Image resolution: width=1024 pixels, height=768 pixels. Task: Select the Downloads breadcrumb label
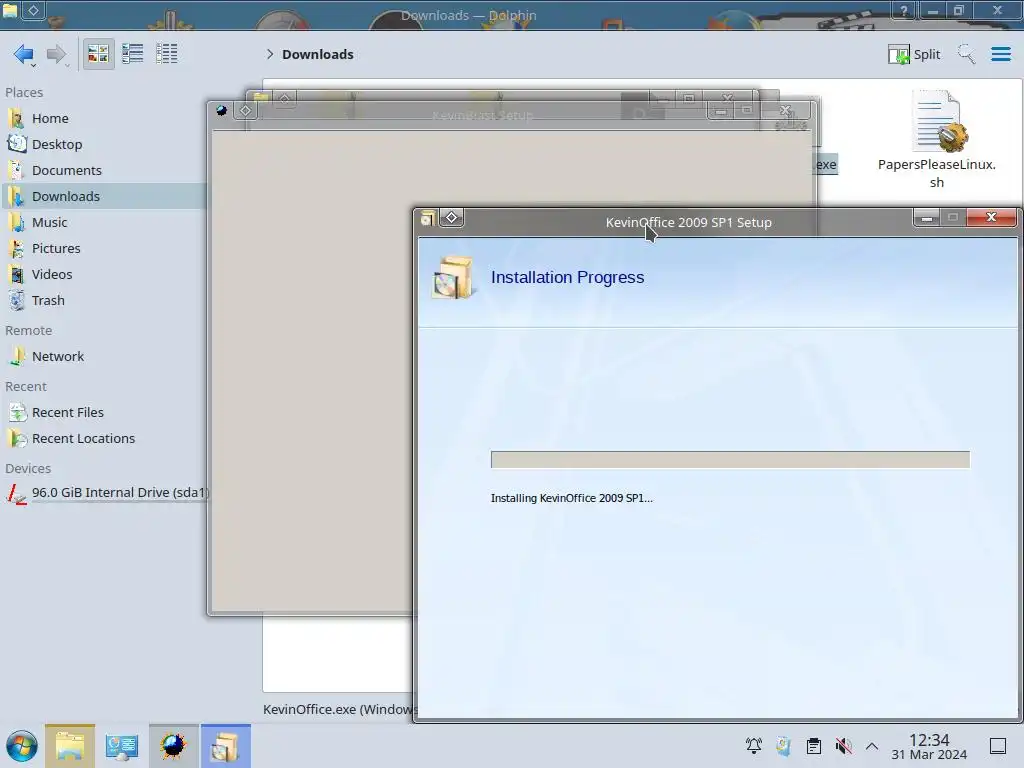coord(317,54)
